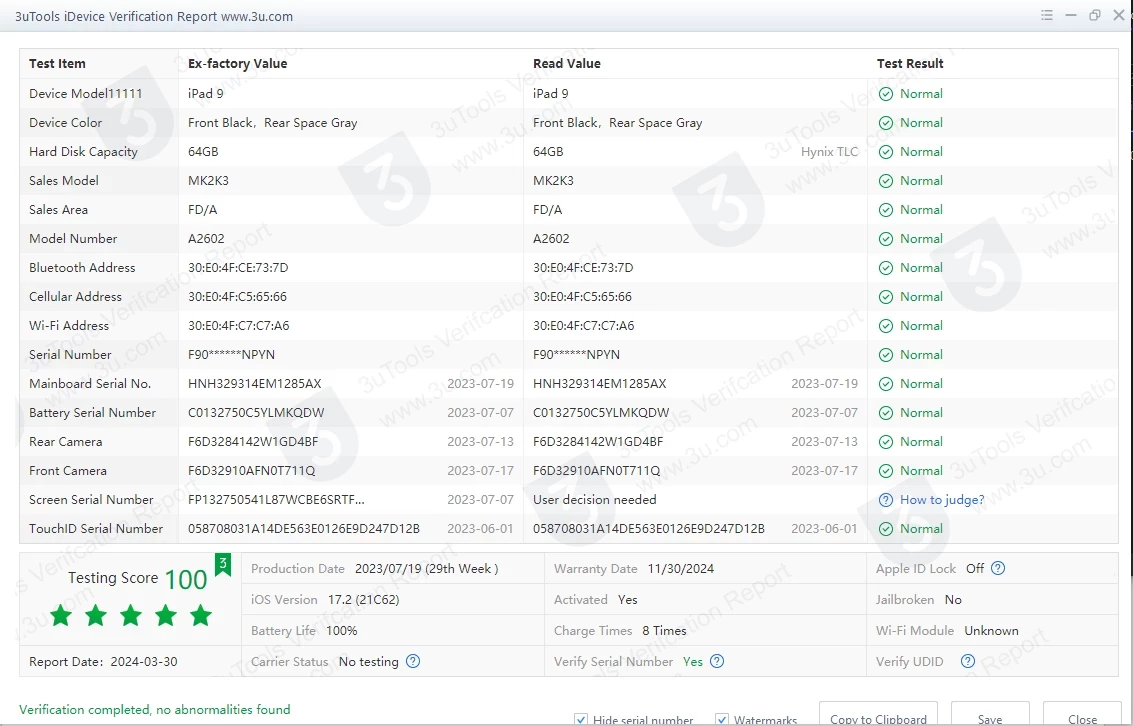1133x726 pixels.
Task: Click the Normal check icon for Serial Number row
Action: tap(885, 355)
